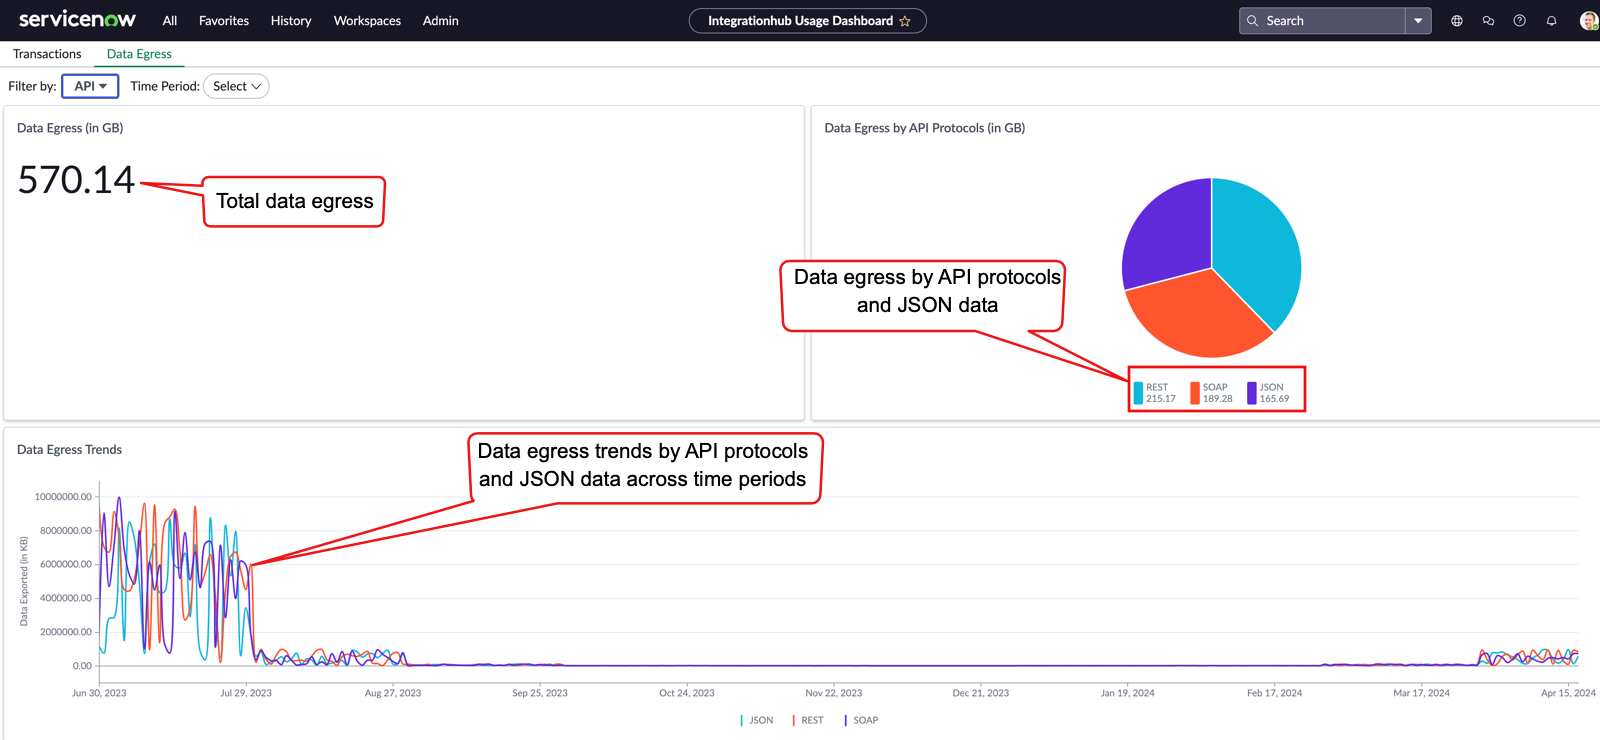Screen dimensions: 1600x740
Task: Open the All menu
Action: tap(170, 21)
